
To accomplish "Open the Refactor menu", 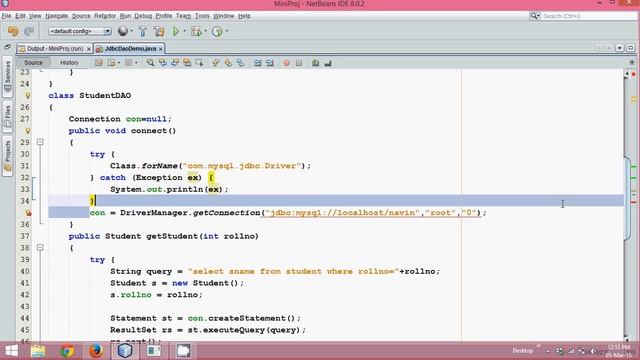I will click(x=105, y=16).
